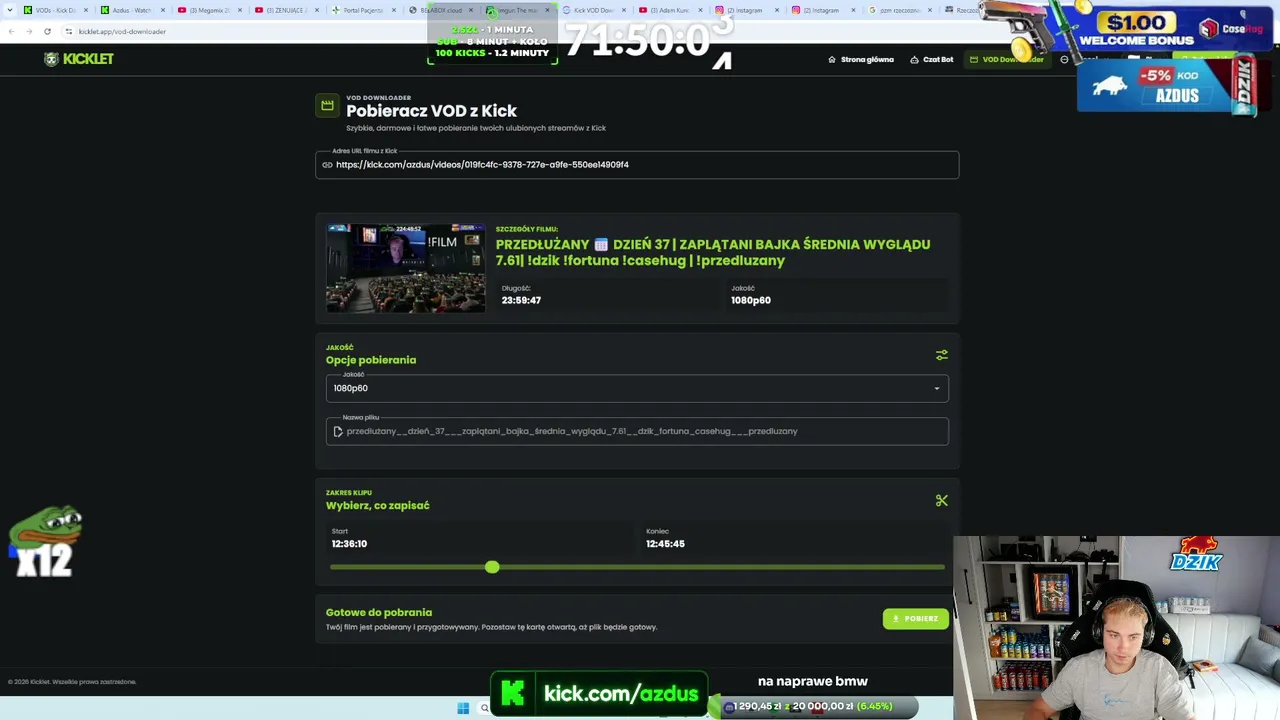This screenshot has width=1280, height=720.
Task: Open the 1080p60 quality dropdown
Action: tap(637, 388)
